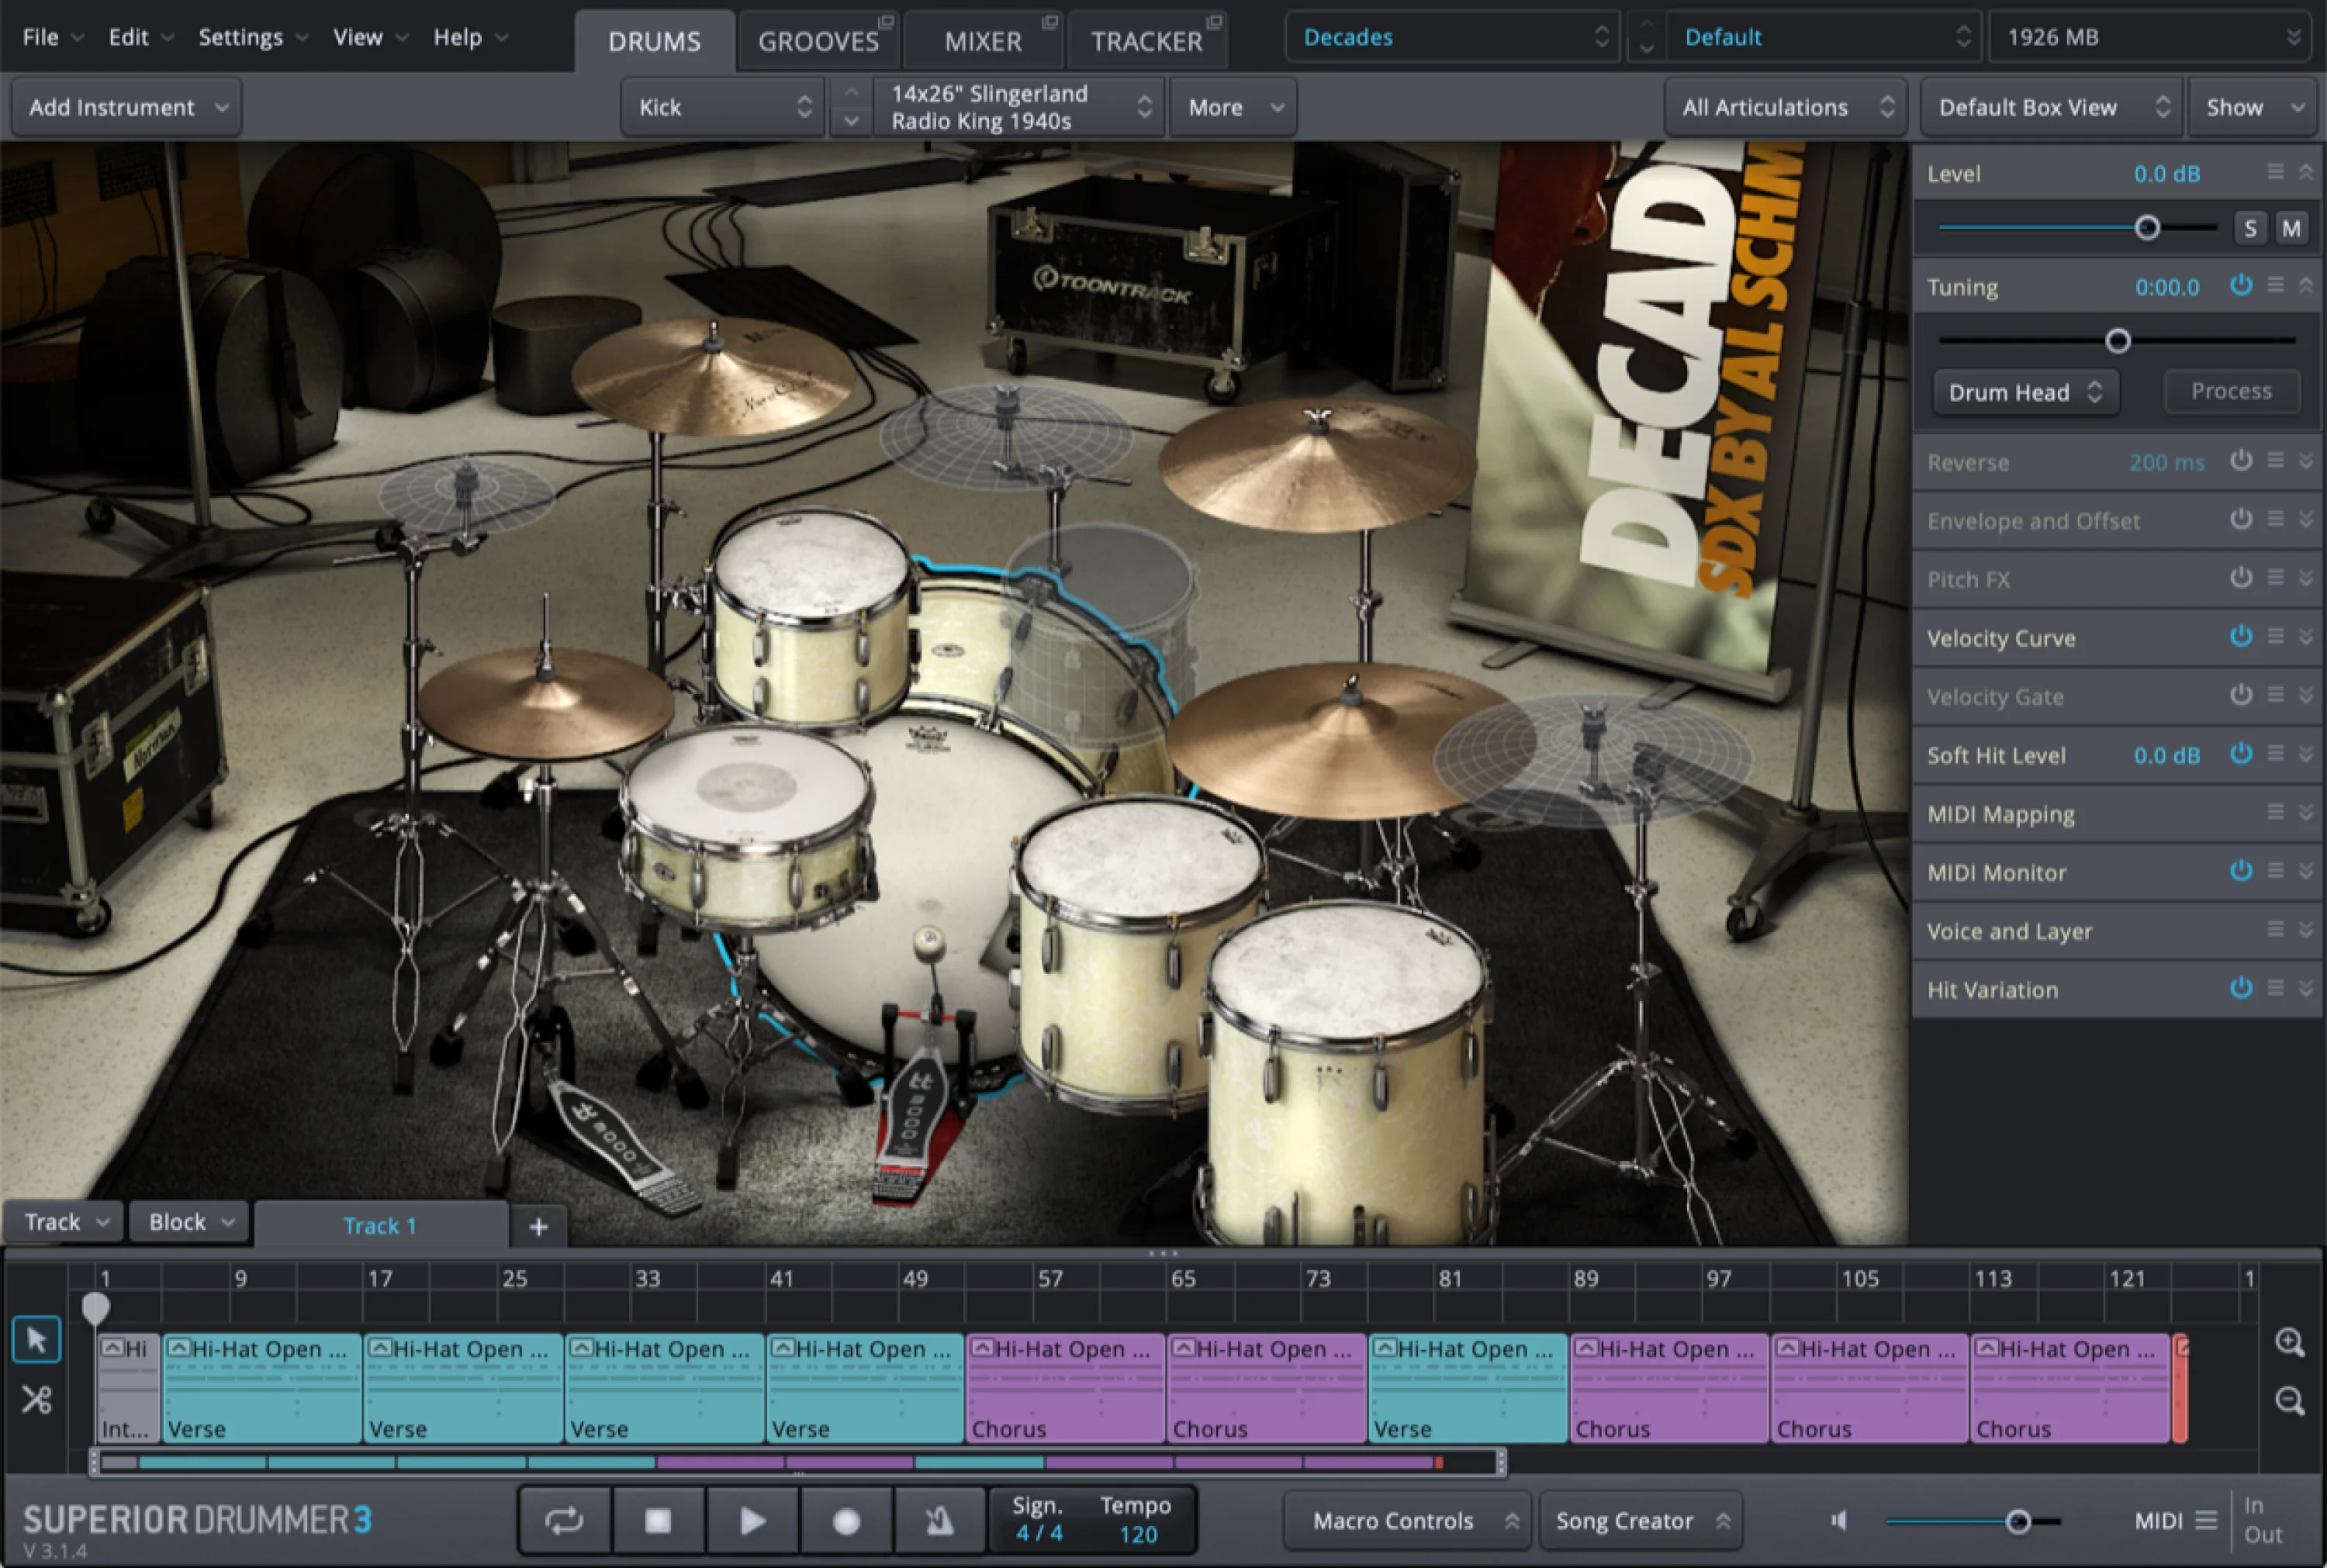The height and width of the screenshot is (1568, 2327).
Task: Enable Velocity Gate power button
Action: [2241, 694]
